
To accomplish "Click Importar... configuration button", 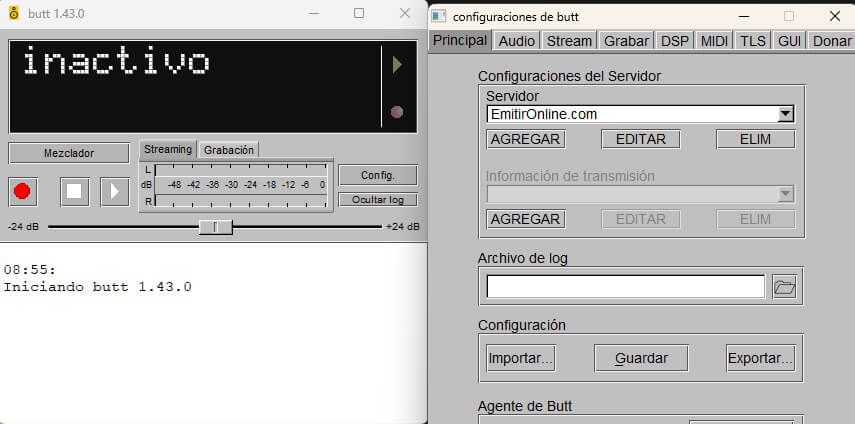I will coord(521,358).
